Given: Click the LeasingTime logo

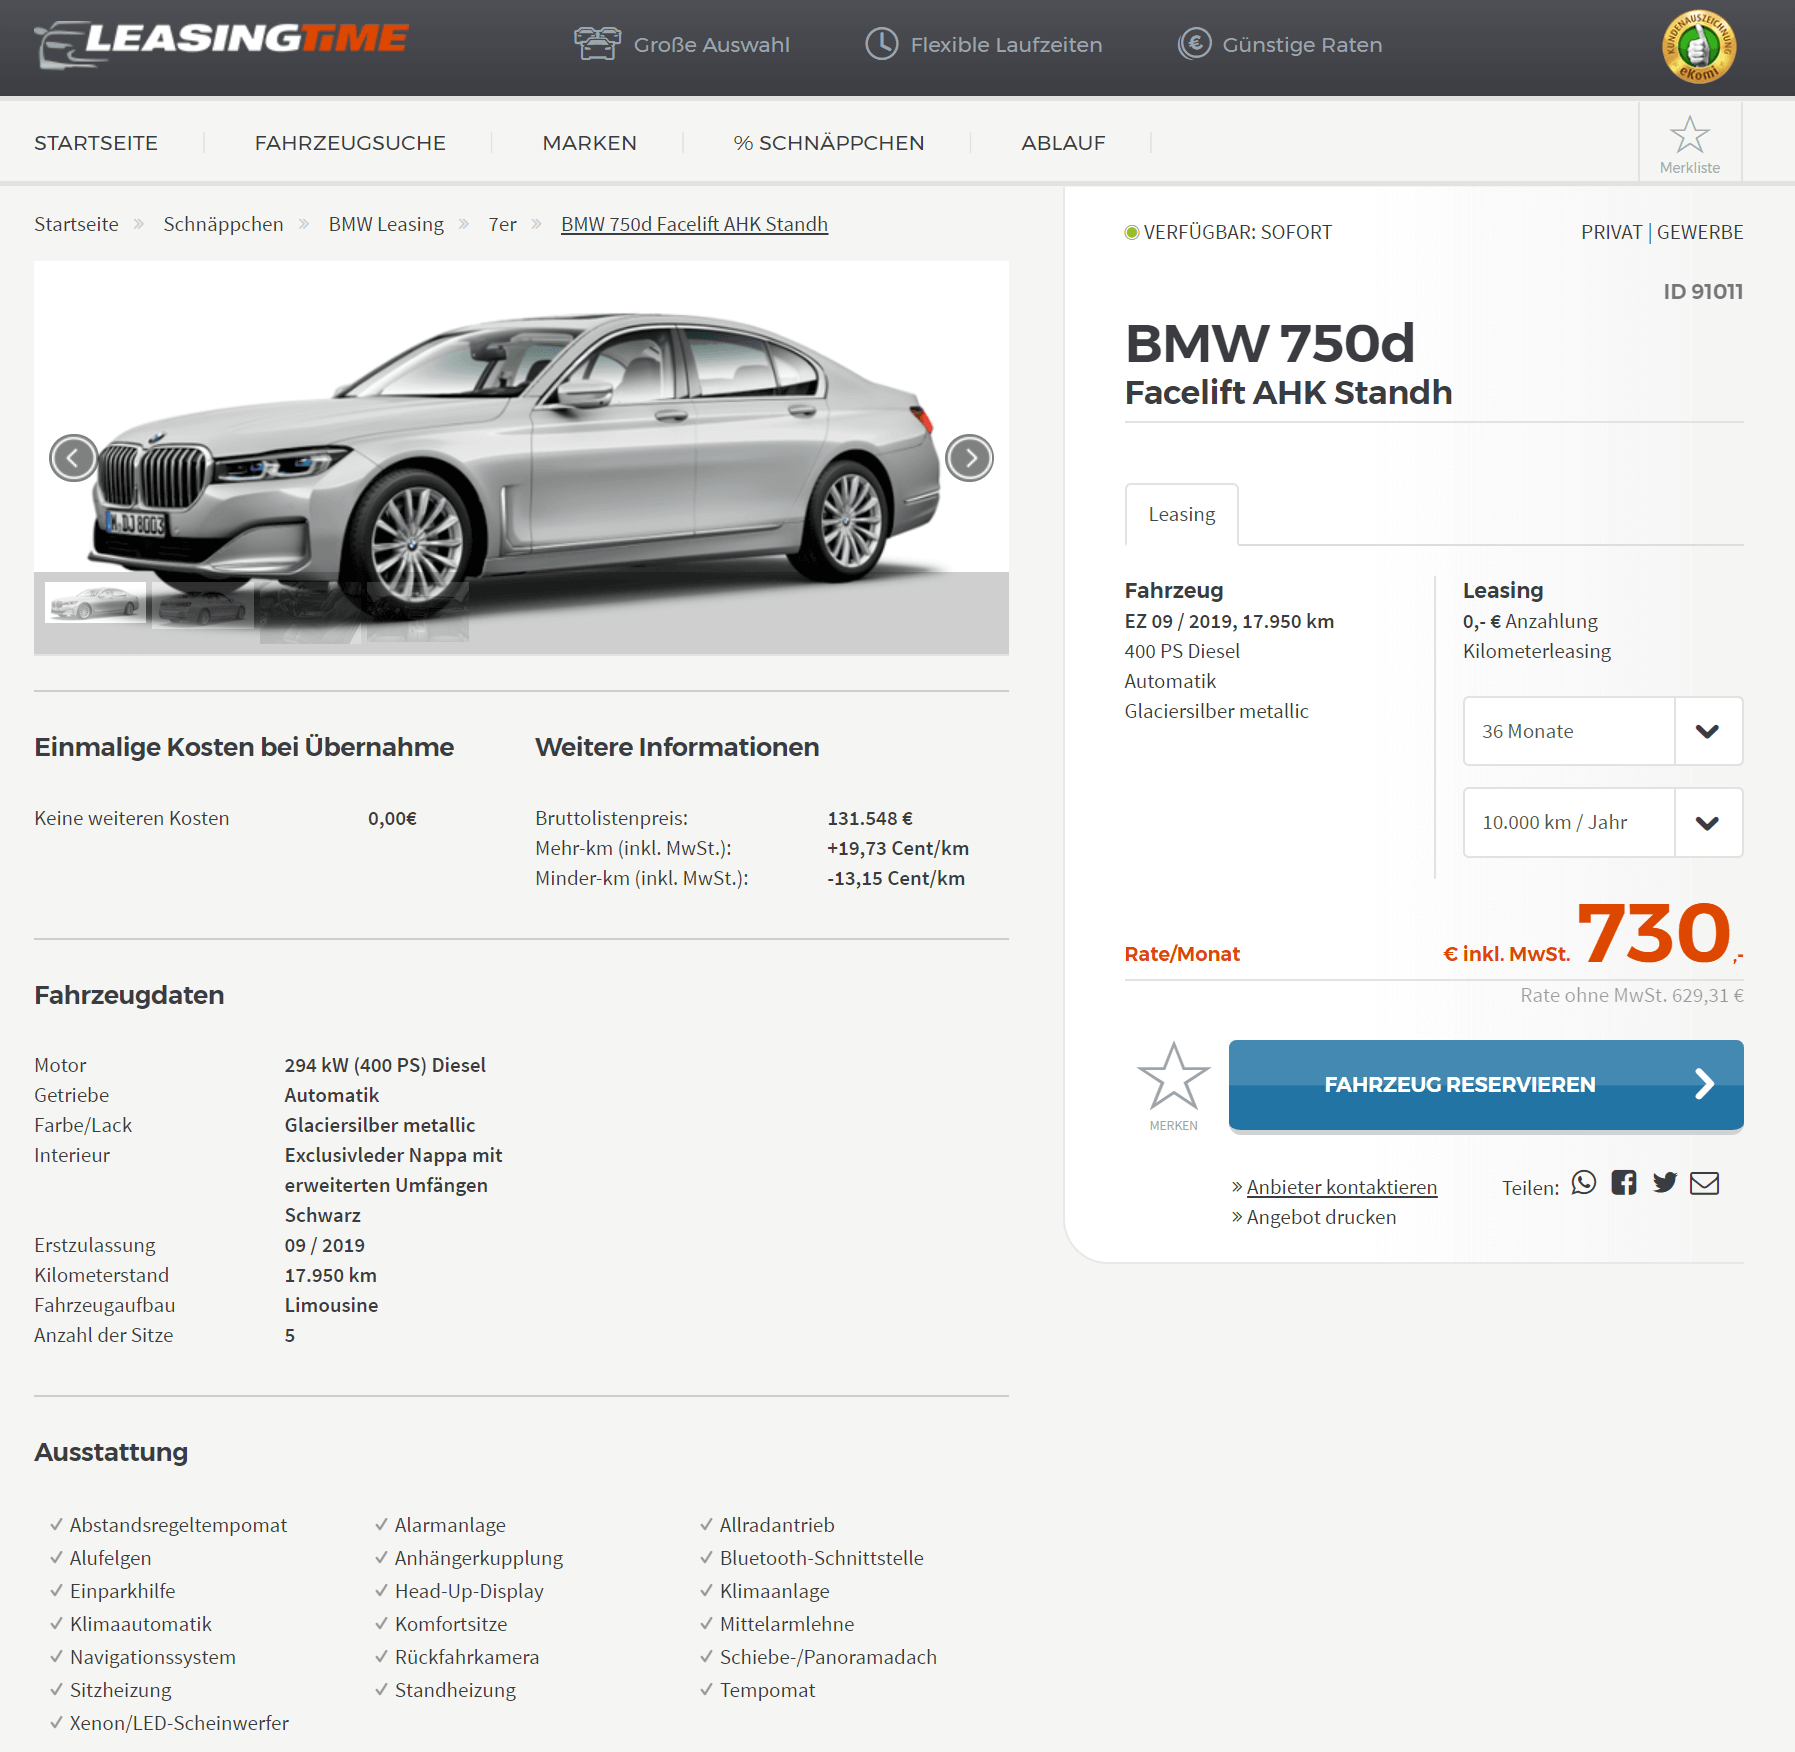Looking at the screenshot, I should (x=221, y=43).
